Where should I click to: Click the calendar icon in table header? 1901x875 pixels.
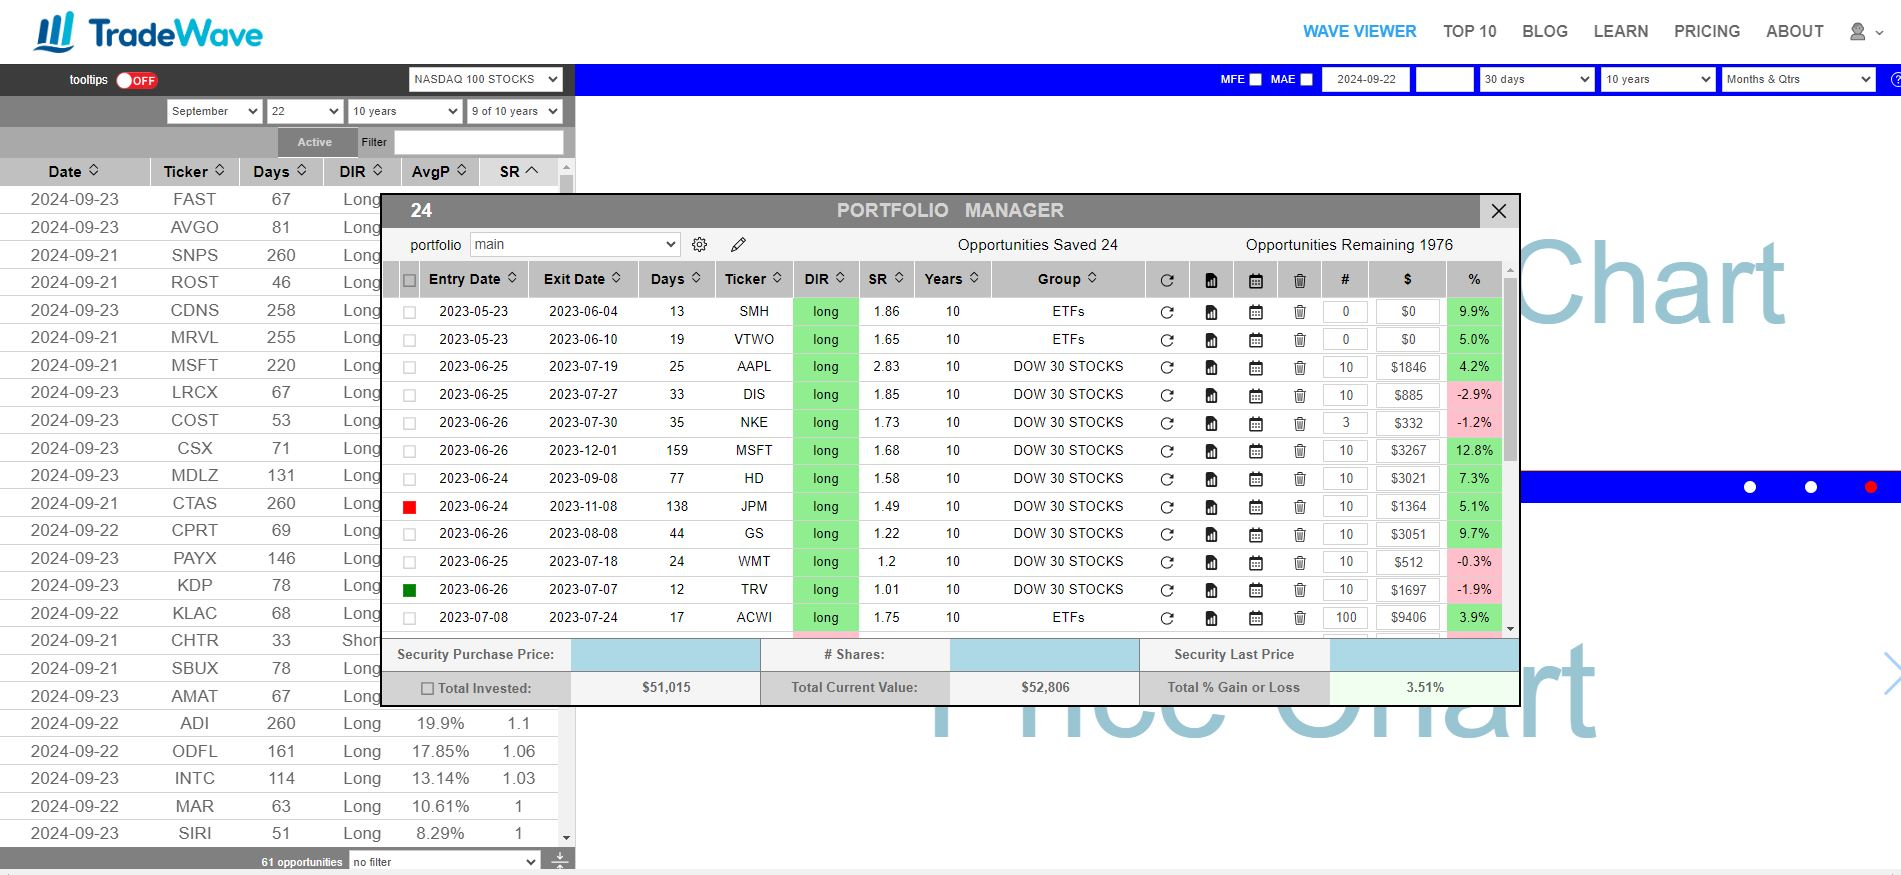1256,281
